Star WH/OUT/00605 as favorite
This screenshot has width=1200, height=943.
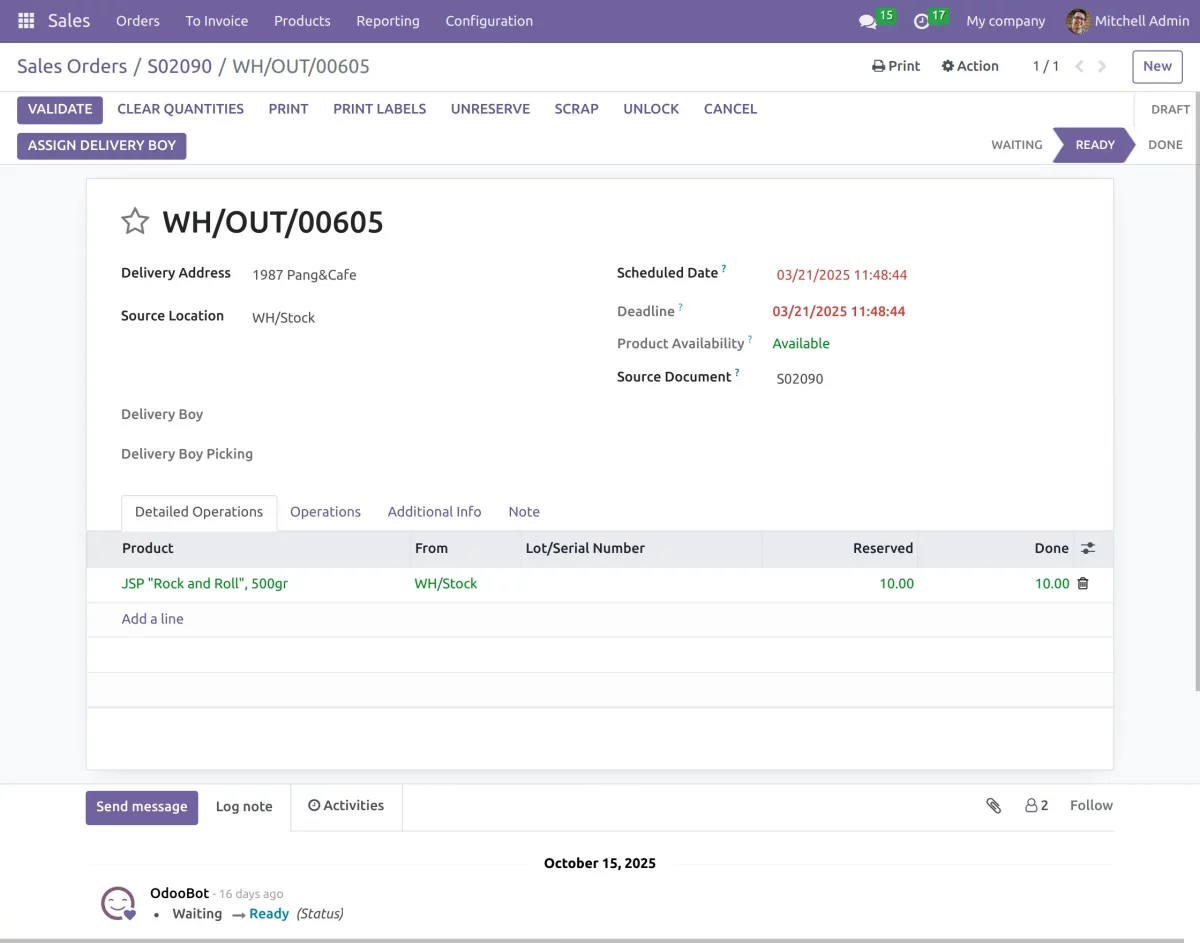(x=135, y=221)
